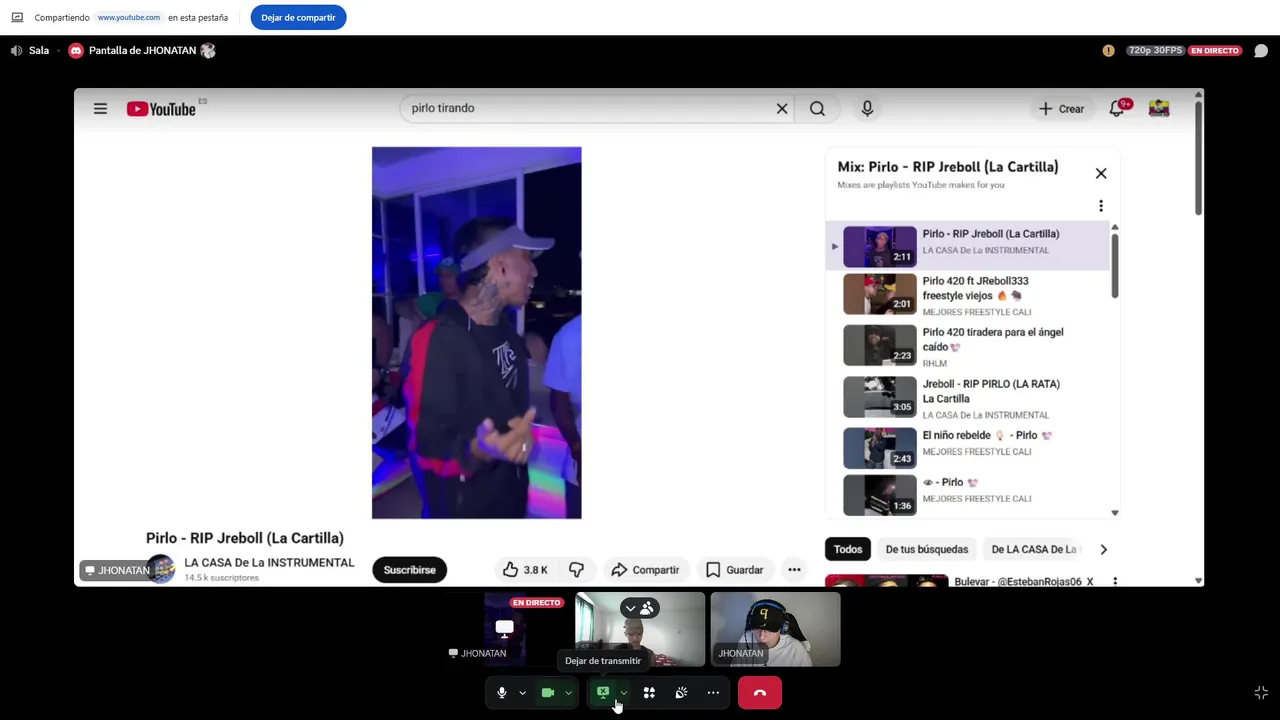The width and height of the screenshot is (1280, 720).
Task: Open the YouTube account avatar
Action: coord(1159,108)
